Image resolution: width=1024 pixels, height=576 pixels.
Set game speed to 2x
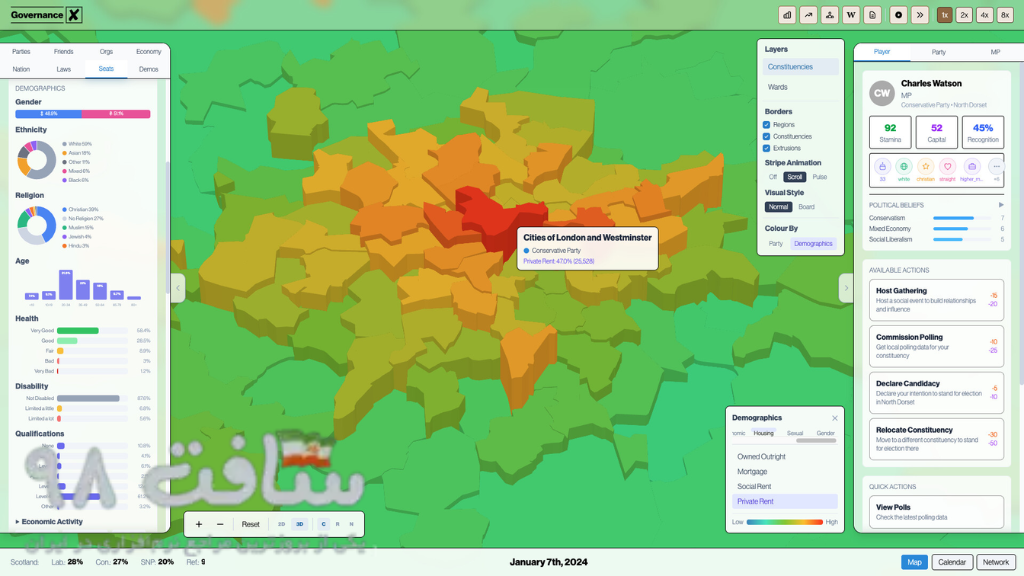(964, 15)
